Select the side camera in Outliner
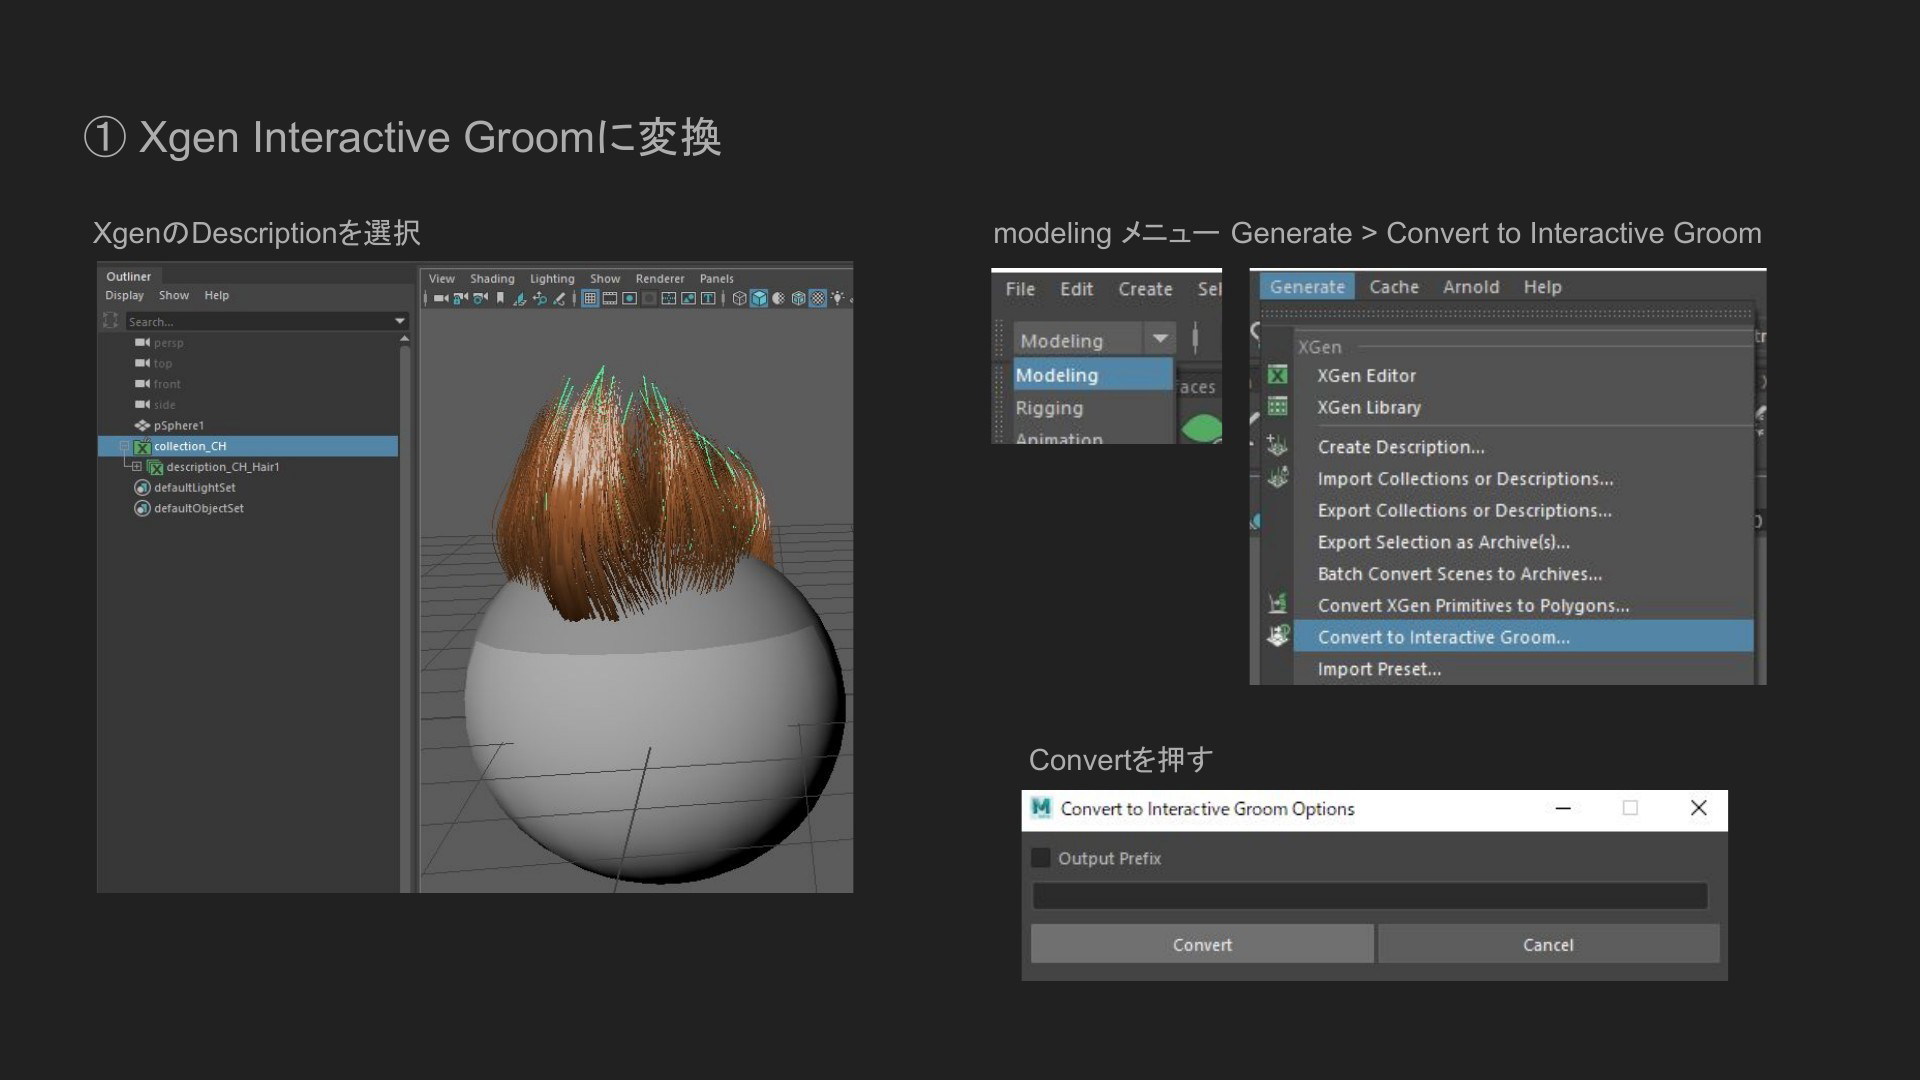Image resolution: width=1920 pixels, height=1080 pixels. click(x=164, y=405)
